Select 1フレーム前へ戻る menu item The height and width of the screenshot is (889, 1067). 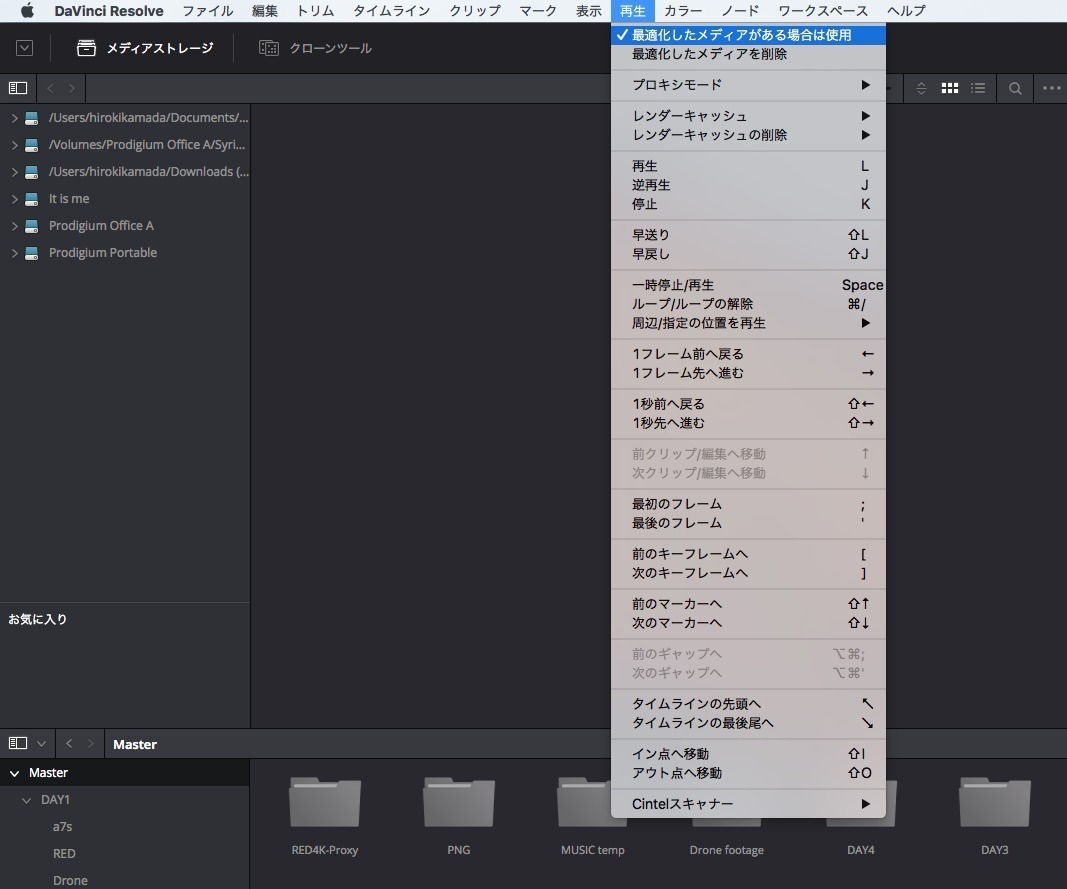(749, 354)
